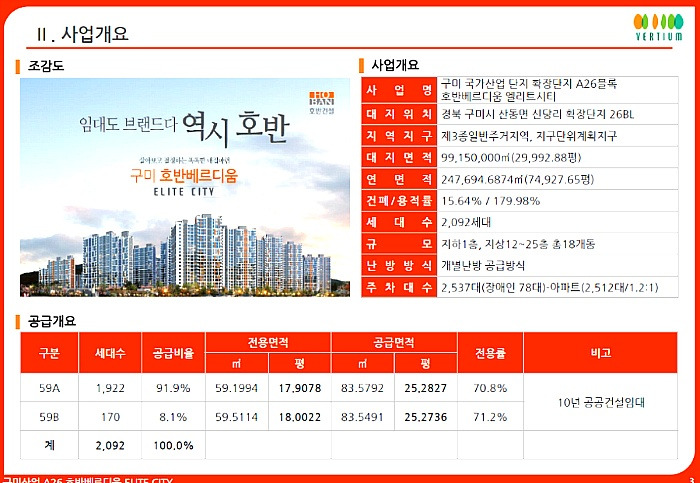Click the '비고' column header
The height and width of the screenshot is (483, 700).
point(600,353)
